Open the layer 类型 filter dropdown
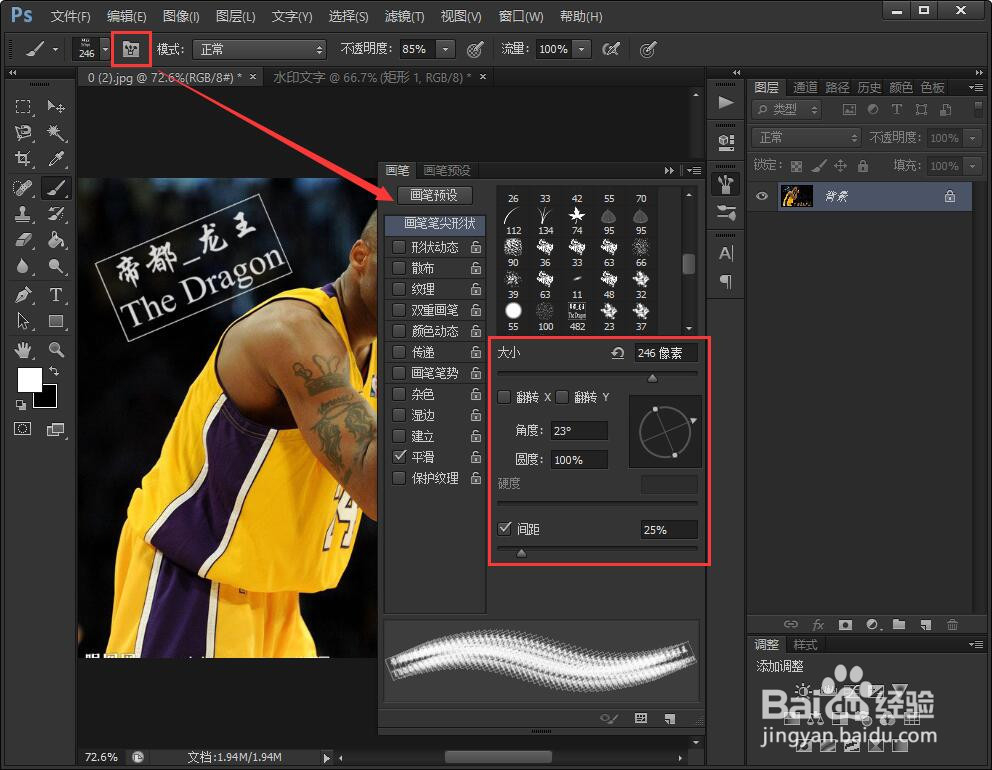 tap(787, 109)
